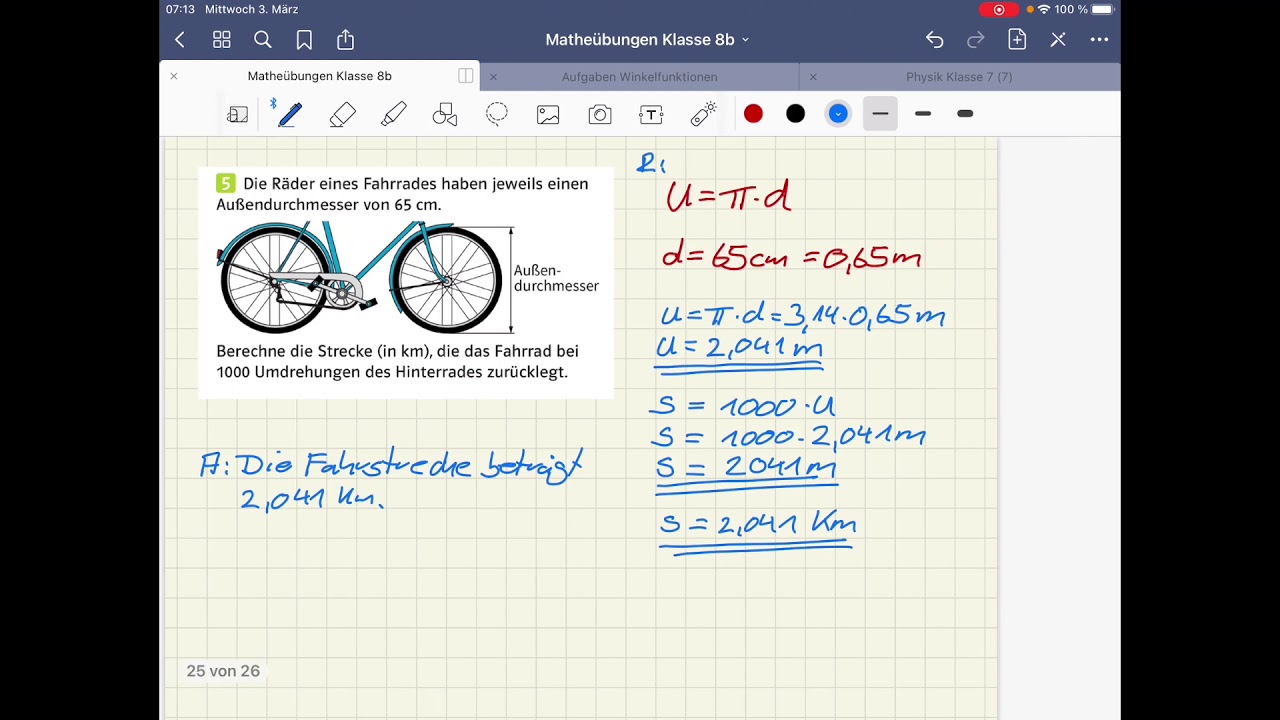Activate the laser pointer tool

(x=703, y=114)
